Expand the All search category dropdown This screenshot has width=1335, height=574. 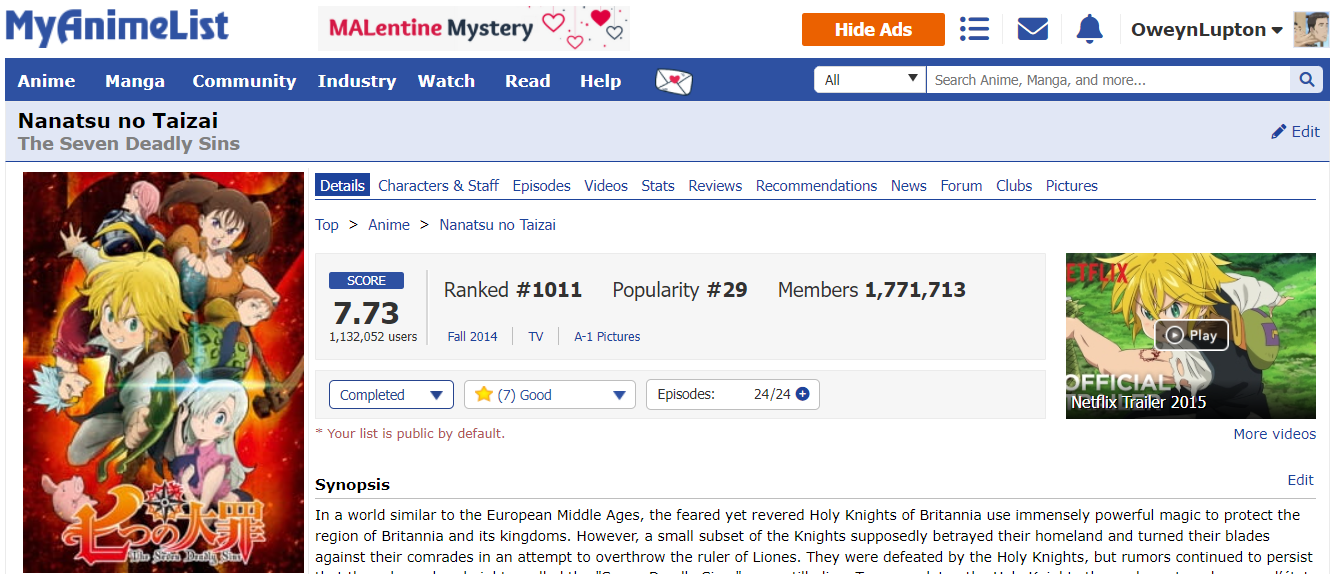tap(870, 80)
